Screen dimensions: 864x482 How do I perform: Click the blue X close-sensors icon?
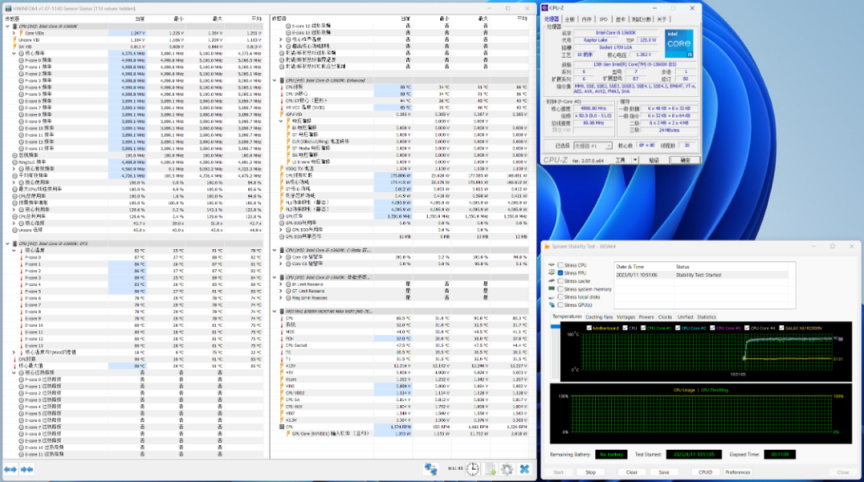pos(524,469)
